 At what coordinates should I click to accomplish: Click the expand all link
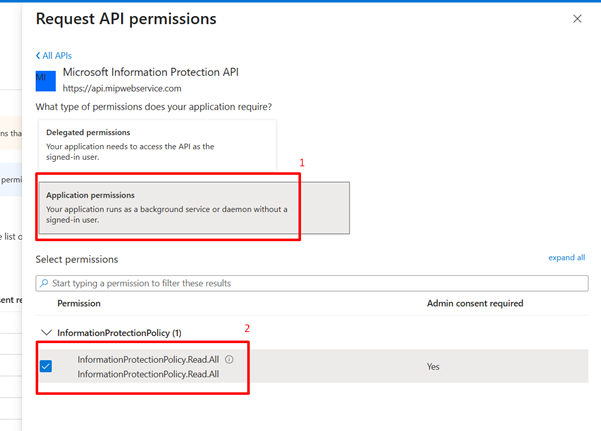566,258
